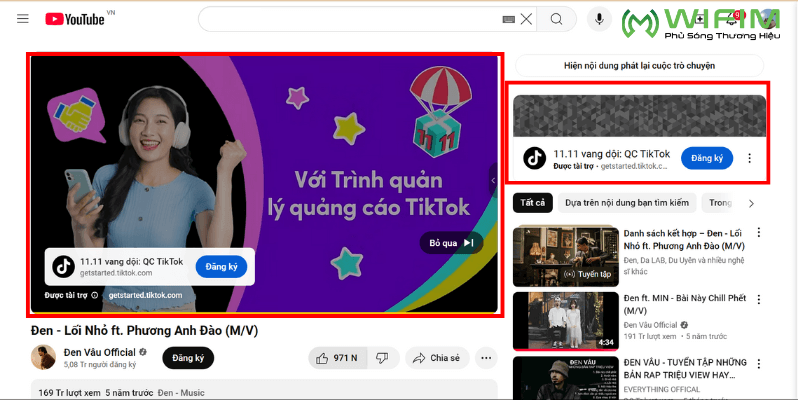800x400 pixels.
Task: Open the Đen Vâu Official channel name
Action: point(99,353)
